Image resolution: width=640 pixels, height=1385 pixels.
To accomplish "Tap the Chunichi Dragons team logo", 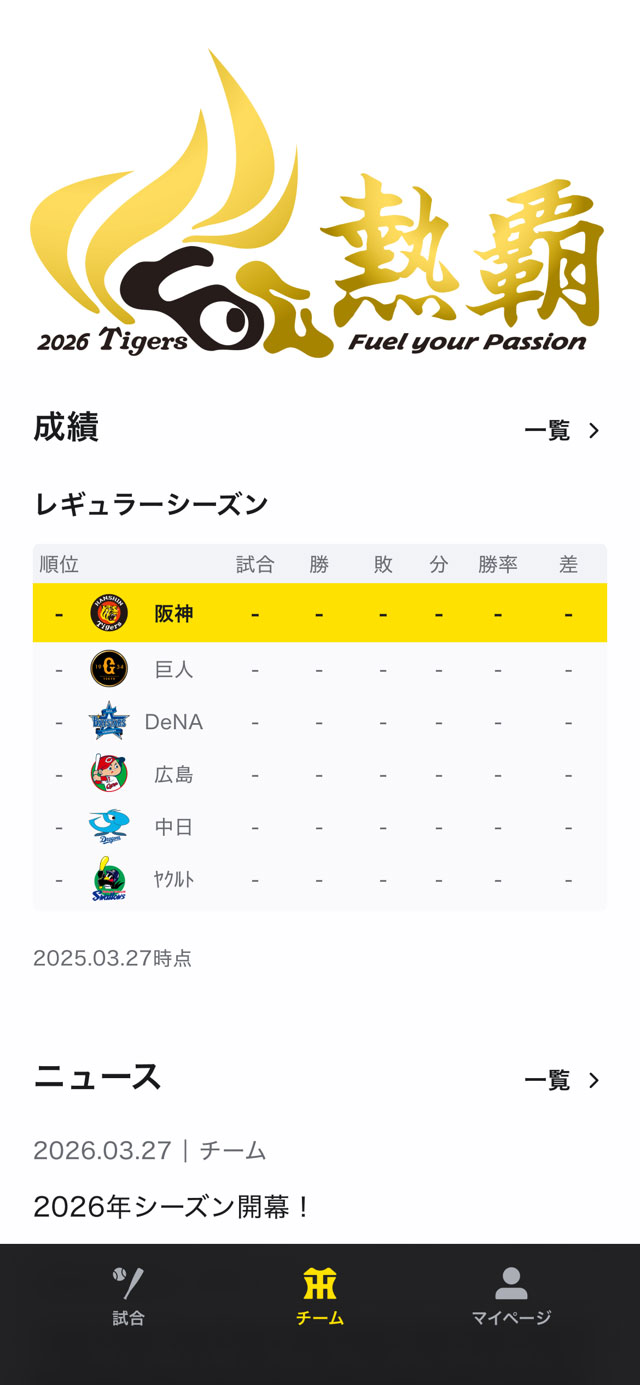I will tap(109, 827).
